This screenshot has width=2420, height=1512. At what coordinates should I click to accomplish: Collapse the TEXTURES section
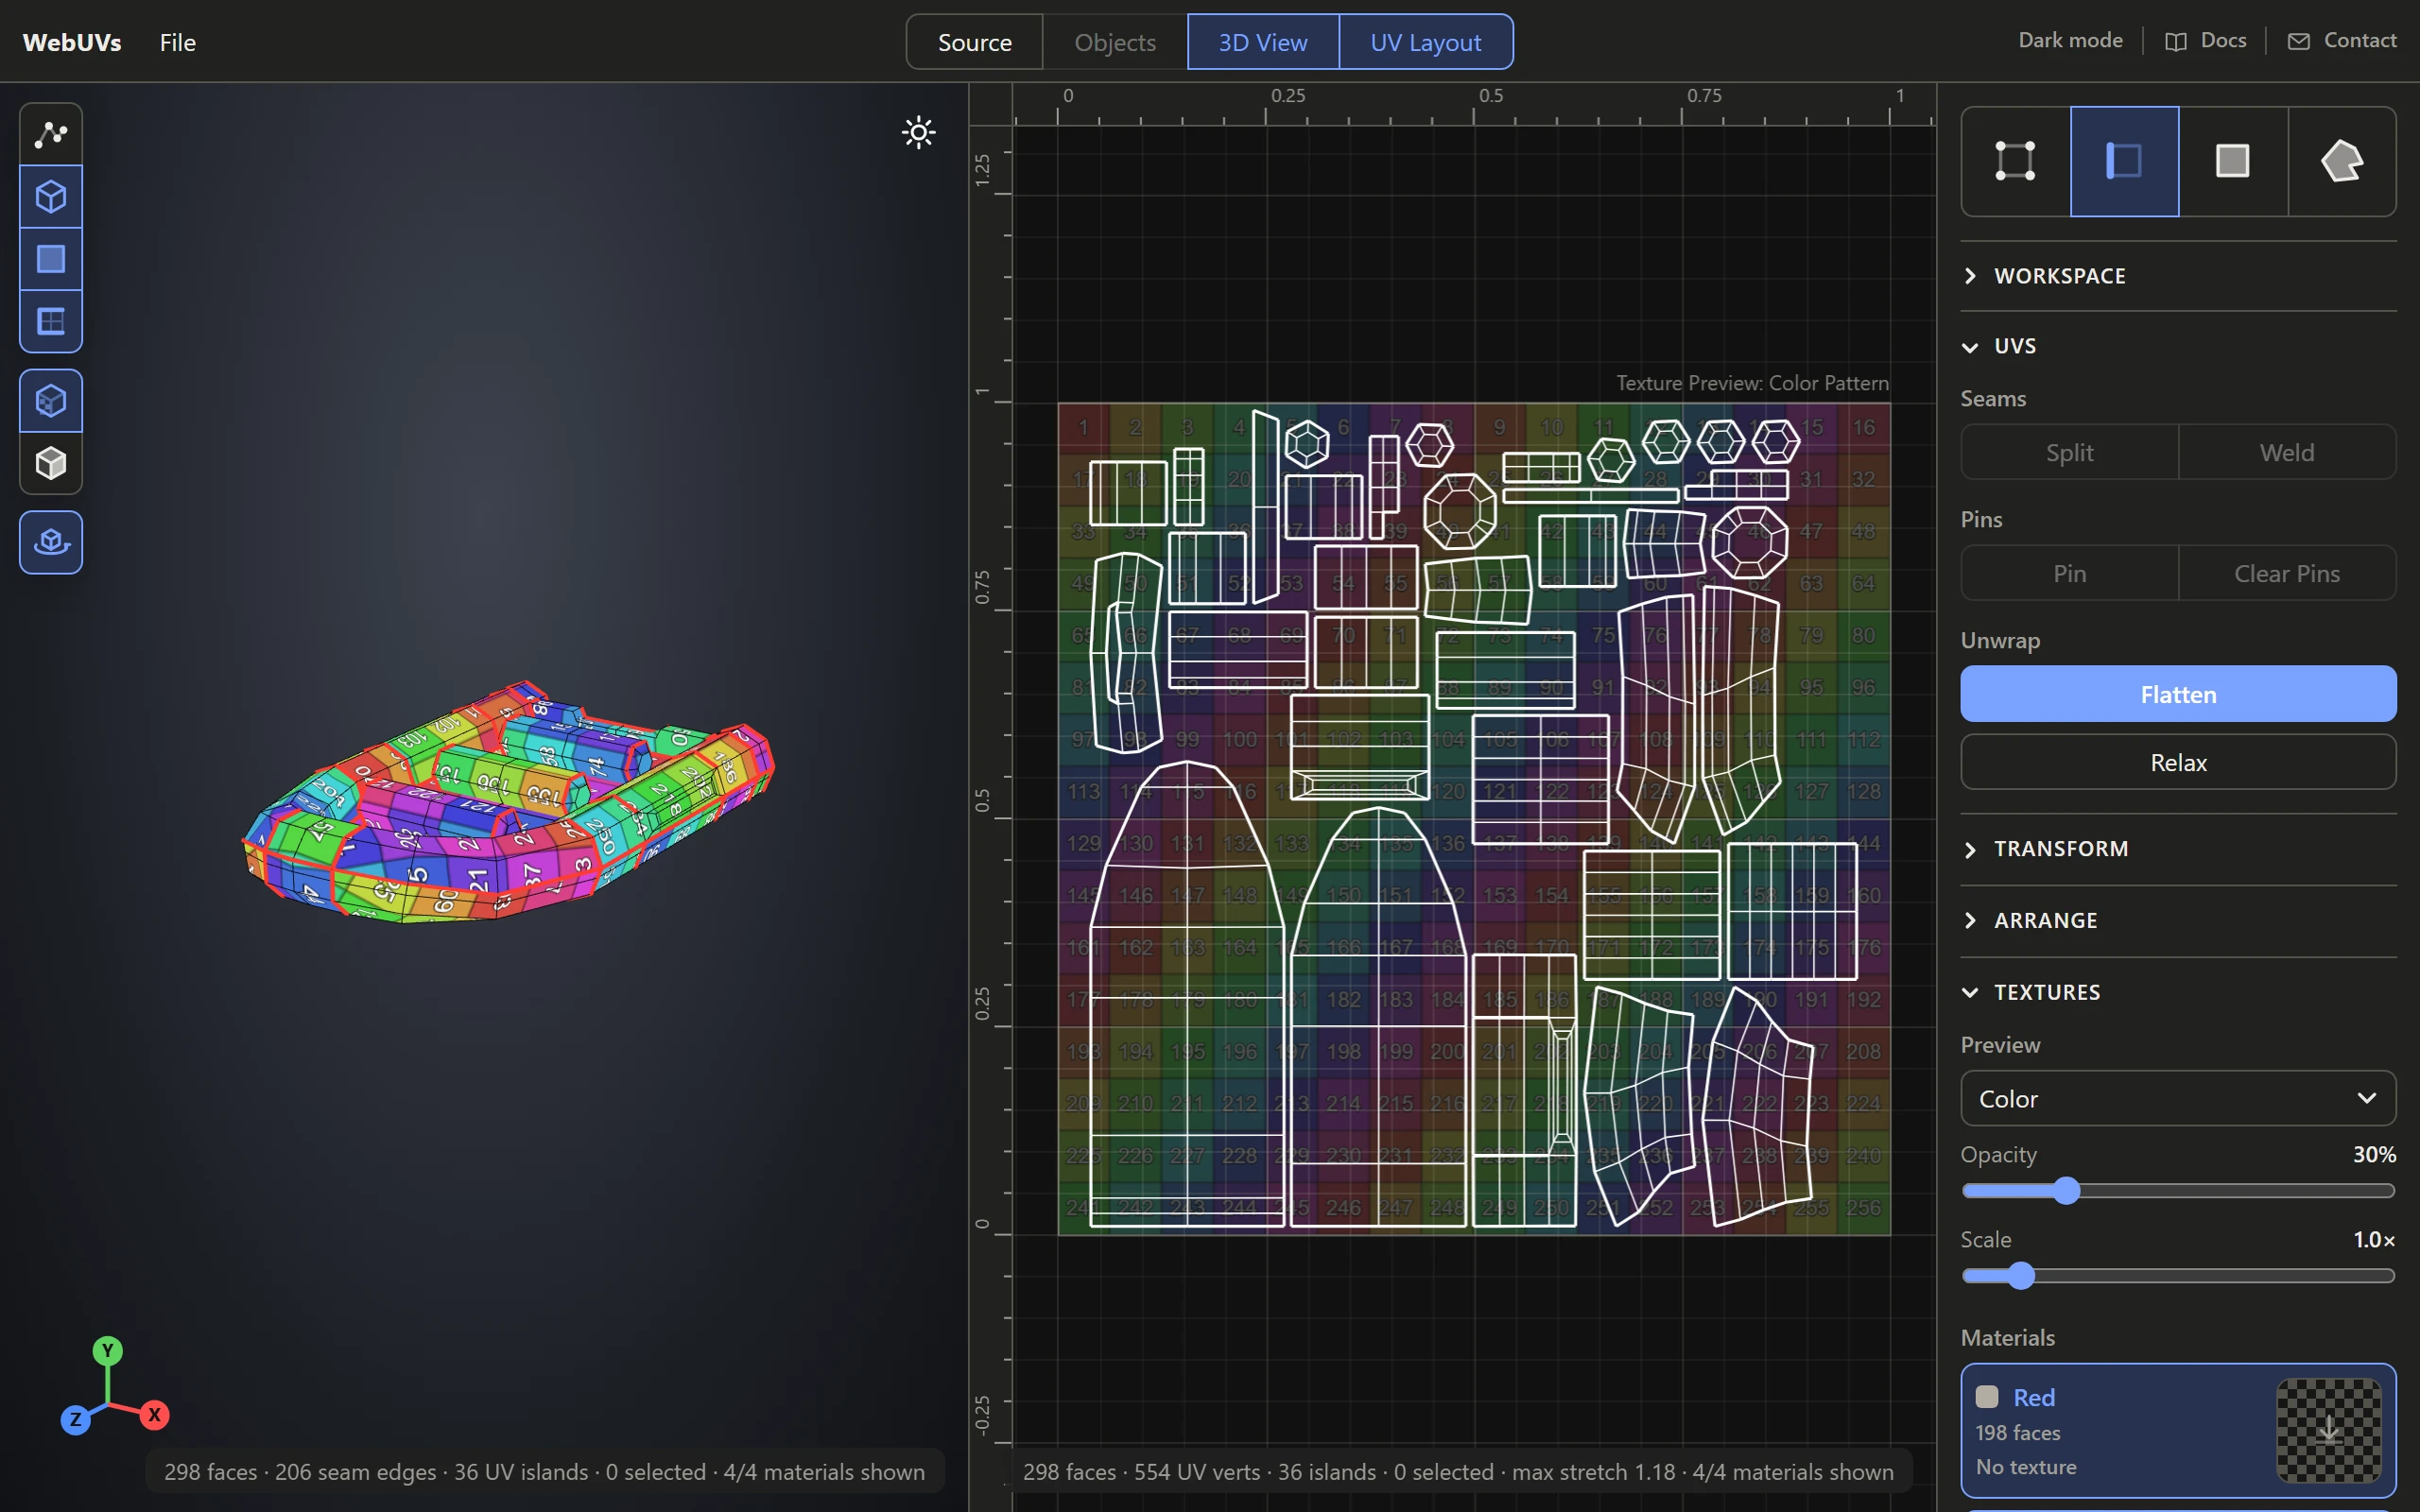click(x=2178, y=992)
